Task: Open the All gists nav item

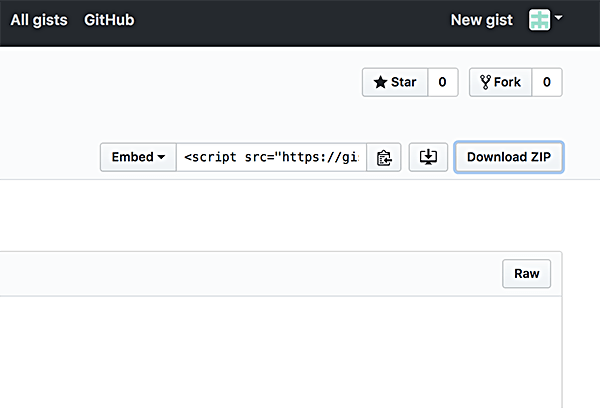Action: (40, 20)
